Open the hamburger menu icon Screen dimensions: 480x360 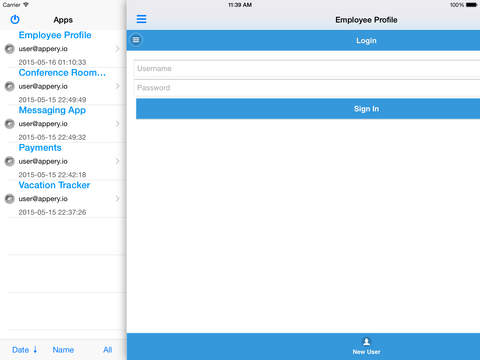(x=141, y=19)
